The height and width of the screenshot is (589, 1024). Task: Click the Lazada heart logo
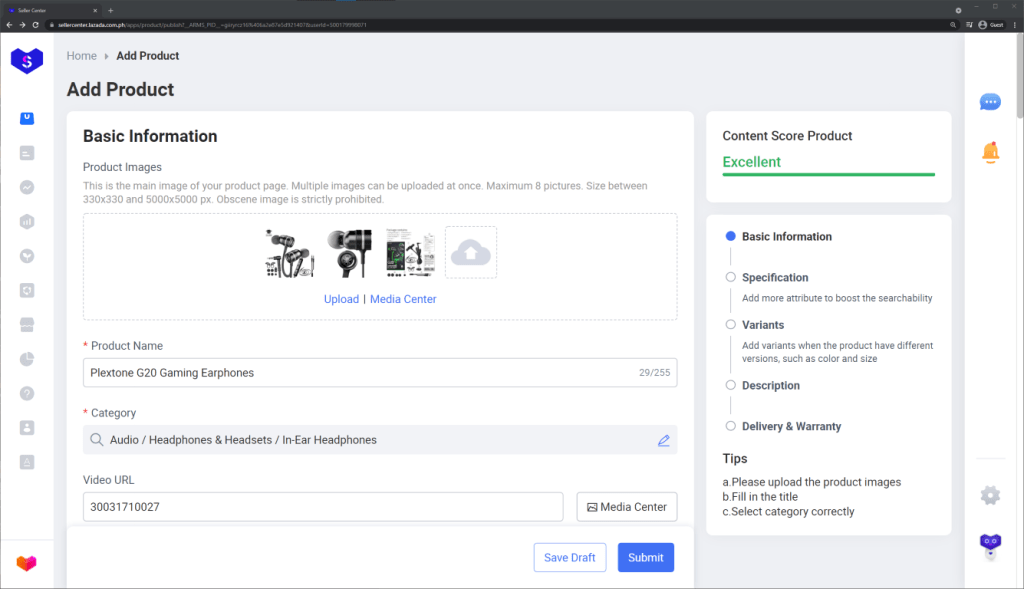tap(27, 564)
